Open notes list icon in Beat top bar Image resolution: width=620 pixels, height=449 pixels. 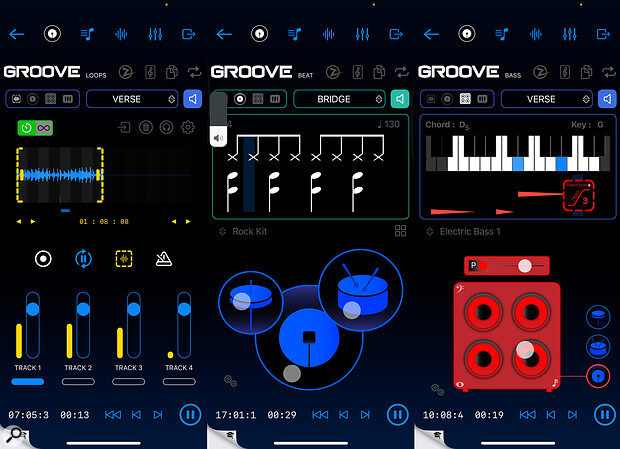click(295, 34)
